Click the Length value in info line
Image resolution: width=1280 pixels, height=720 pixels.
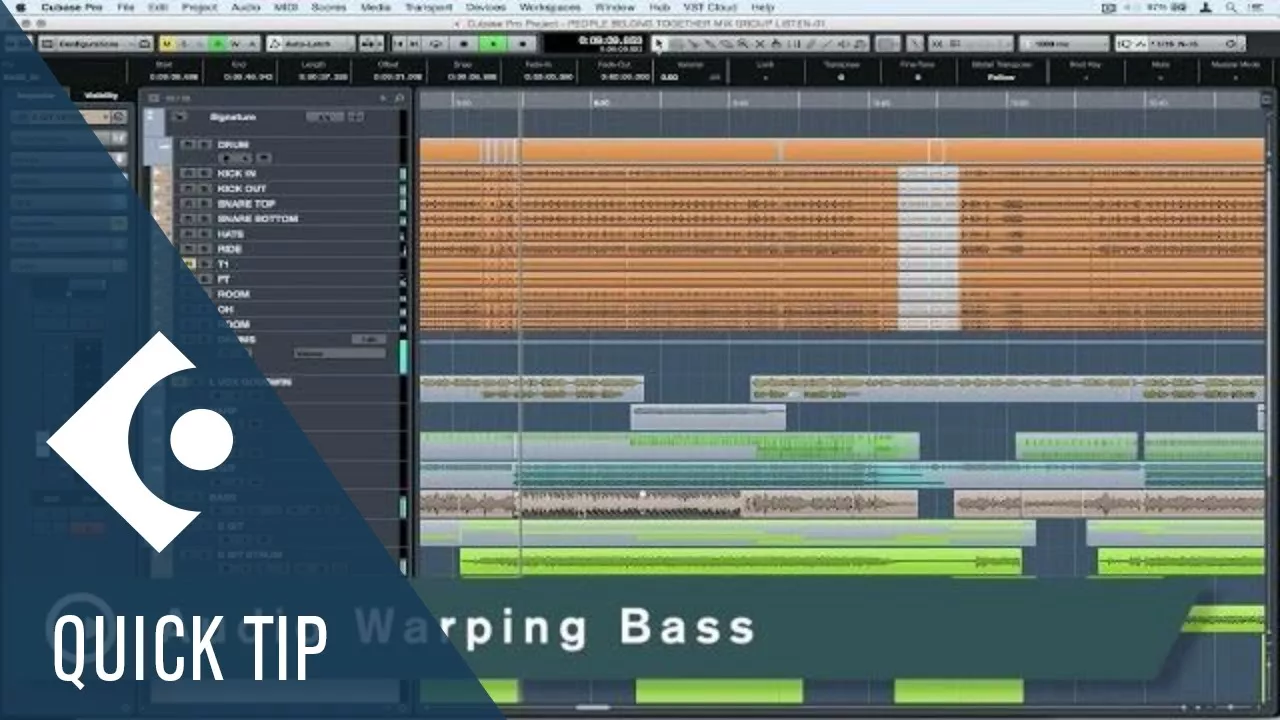(323, 77)
